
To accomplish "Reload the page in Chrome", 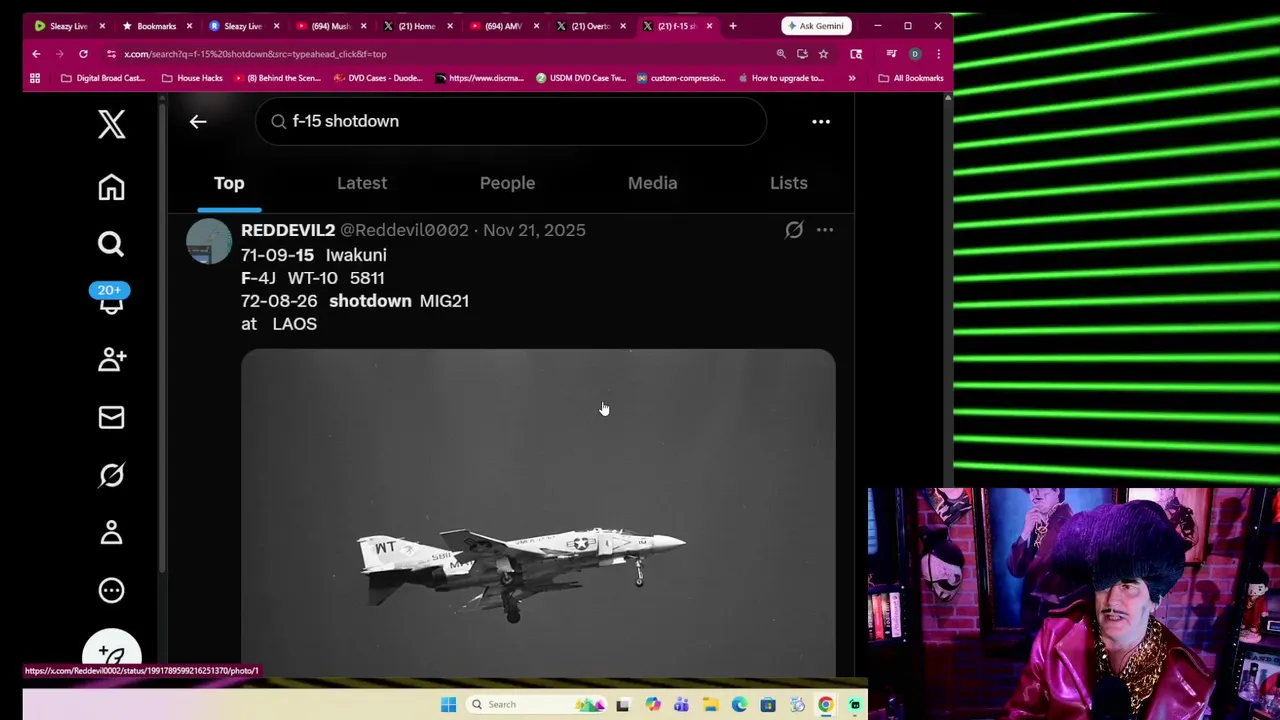I will pyautogui.click(x=83, y=54).
